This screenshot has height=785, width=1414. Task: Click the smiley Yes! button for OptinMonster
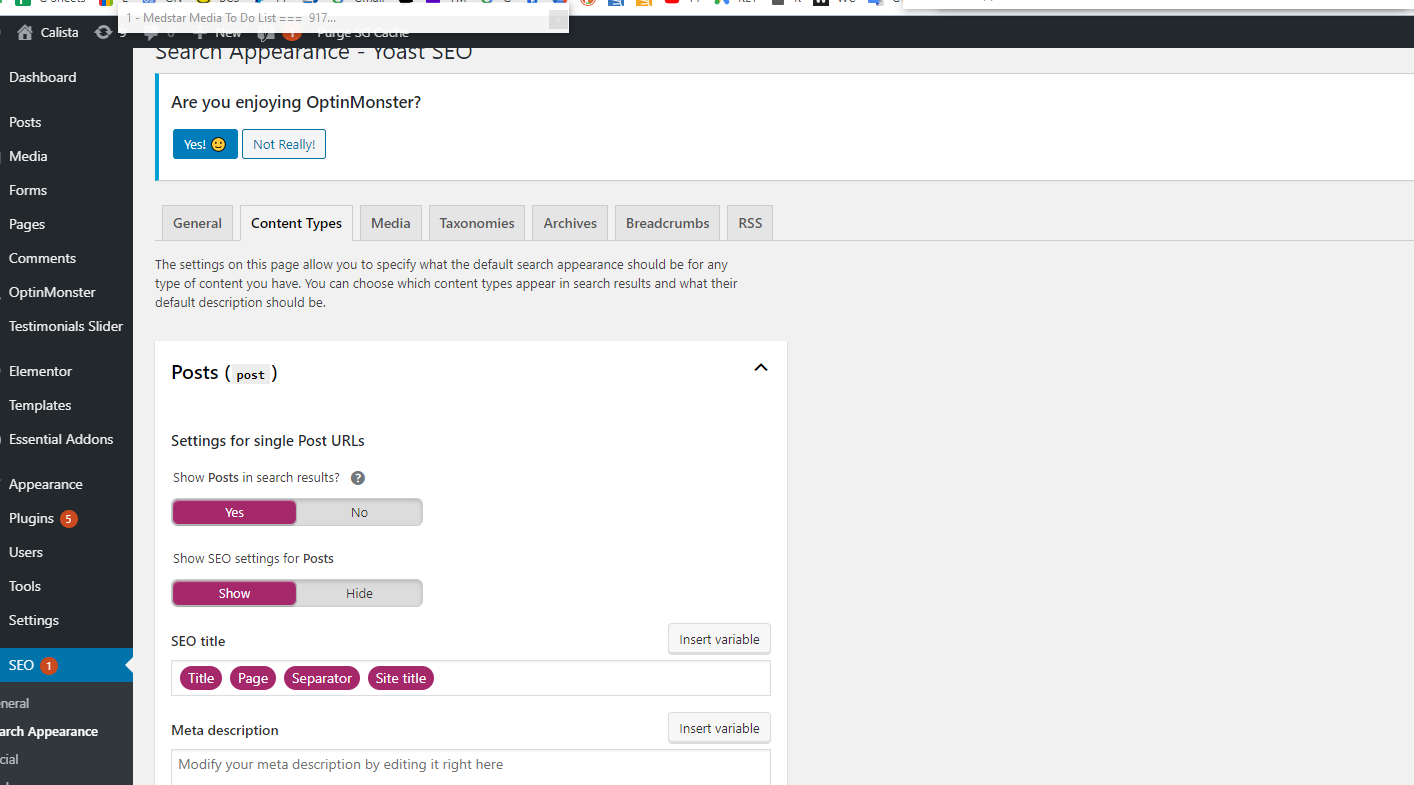point(205,144)
